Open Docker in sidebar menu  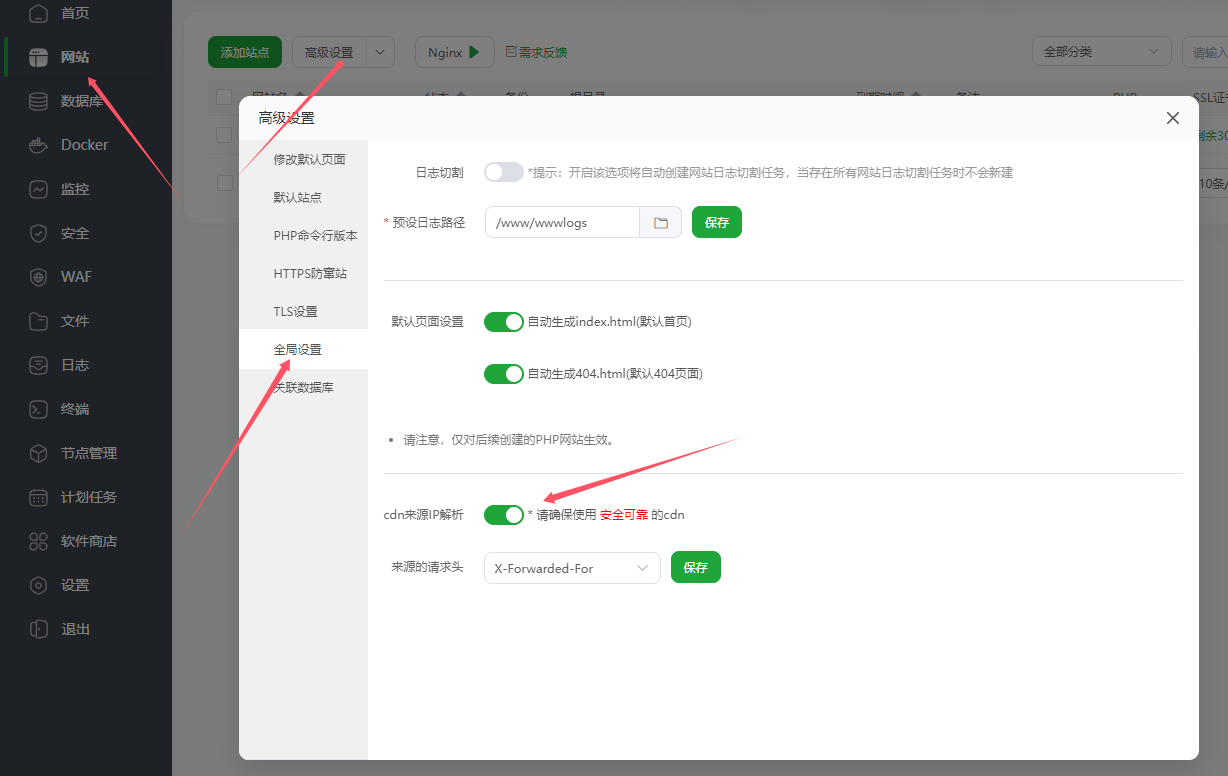coord(84,145)
